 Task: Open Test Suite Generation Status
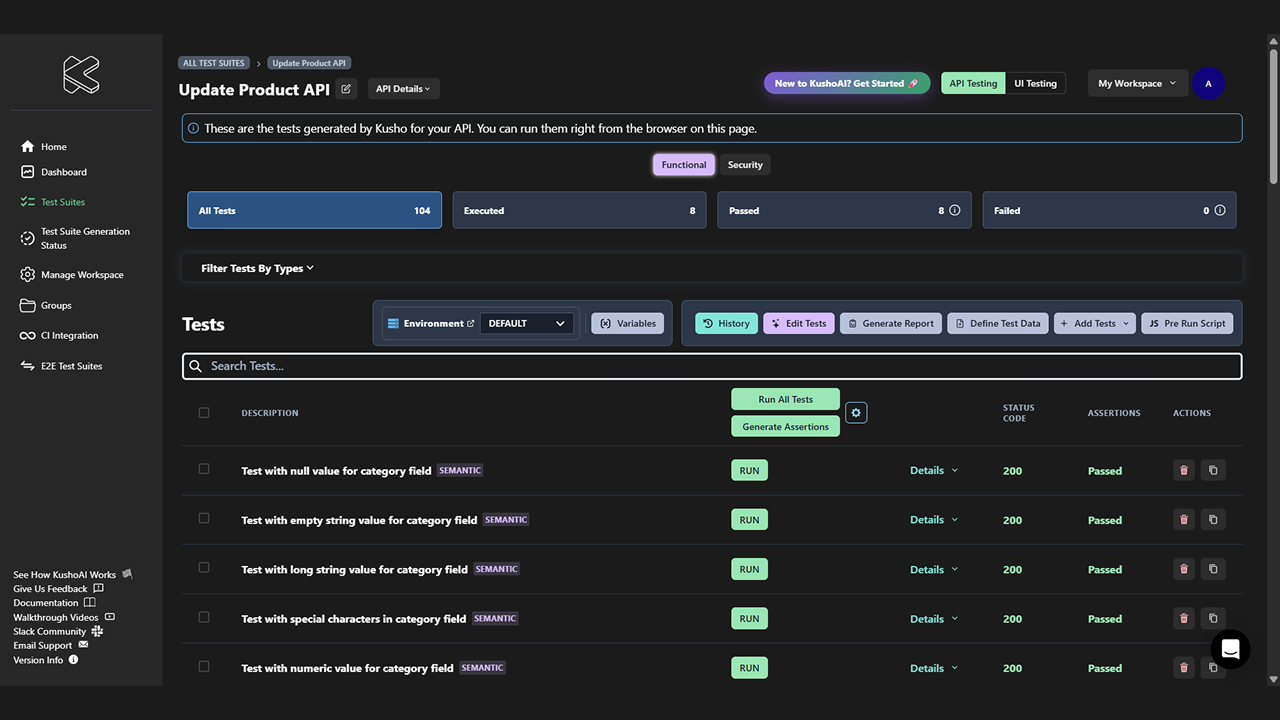76,238
